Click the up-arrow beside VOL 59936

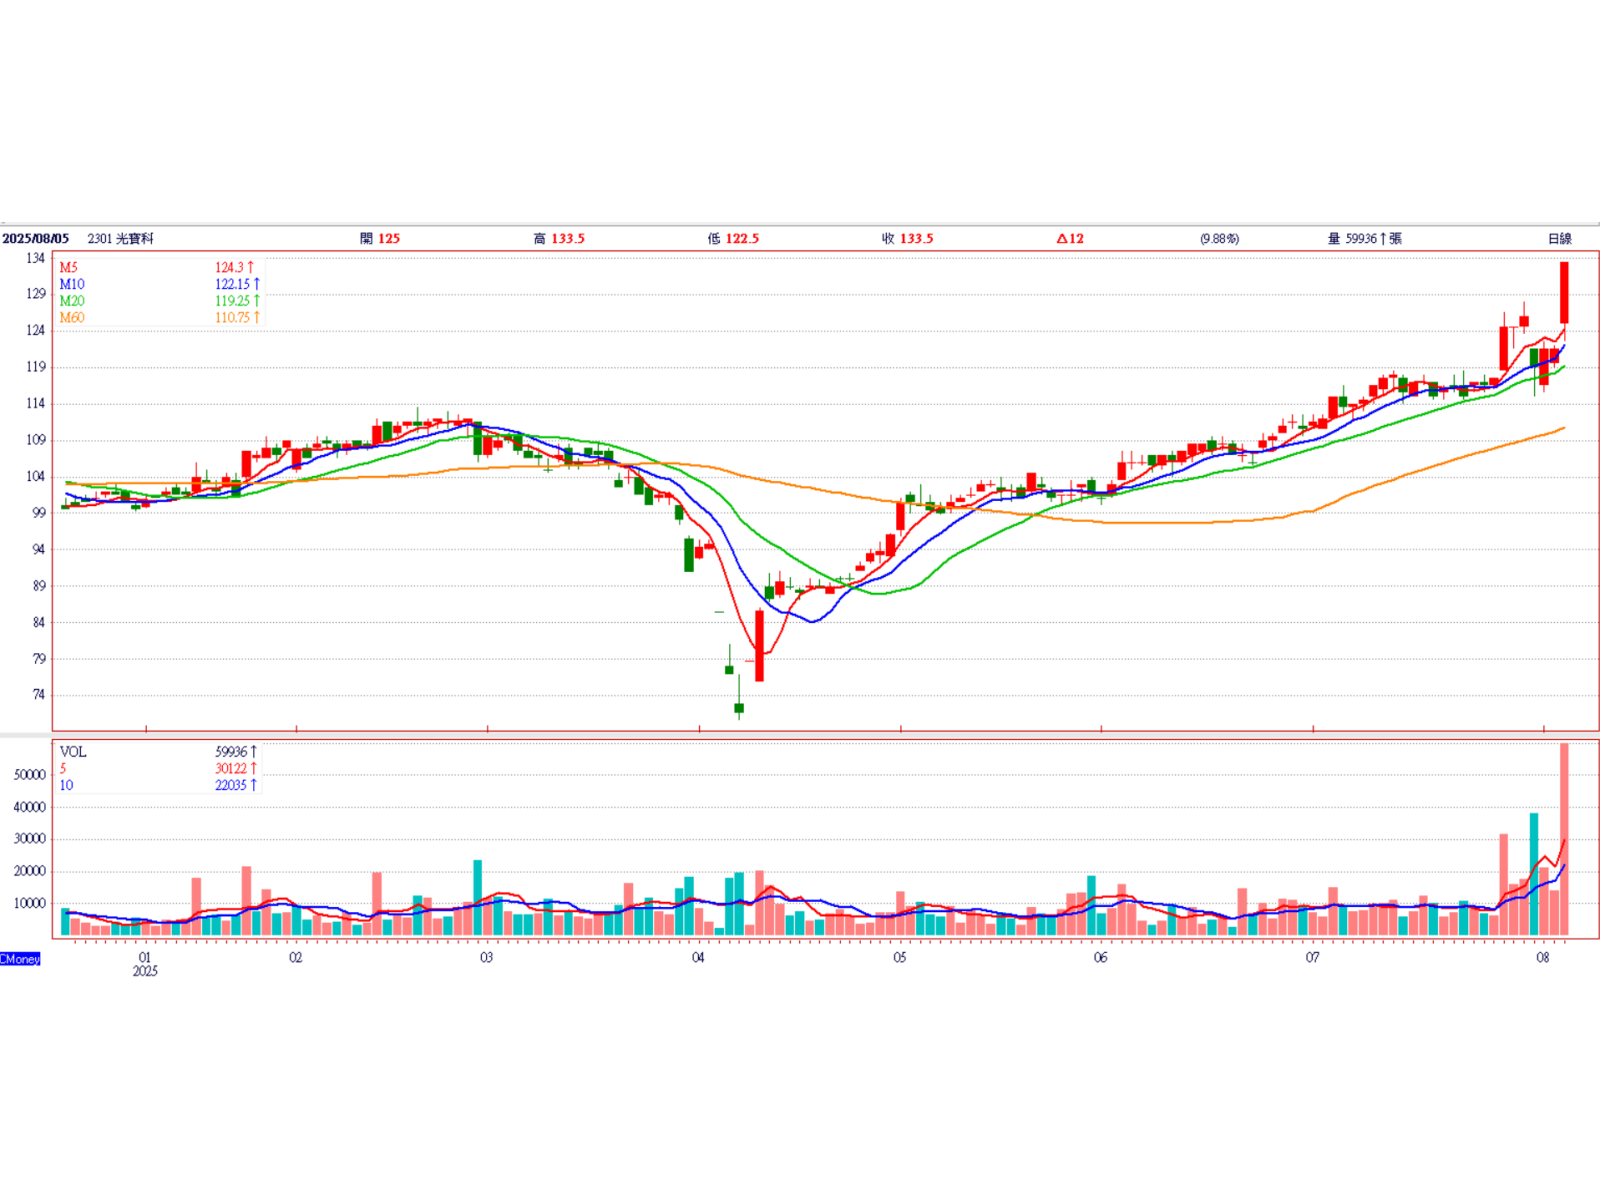point(253,752)
